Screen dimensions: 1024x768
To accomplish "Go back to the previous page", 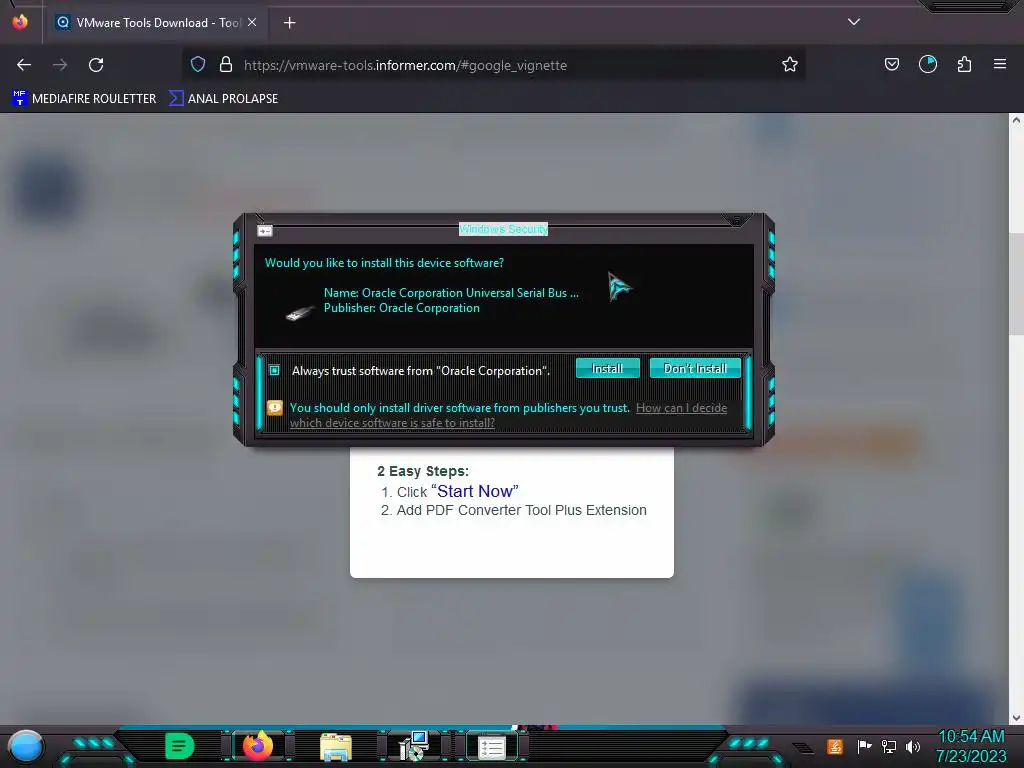I will pyautogui.click(x=24, y=65).
